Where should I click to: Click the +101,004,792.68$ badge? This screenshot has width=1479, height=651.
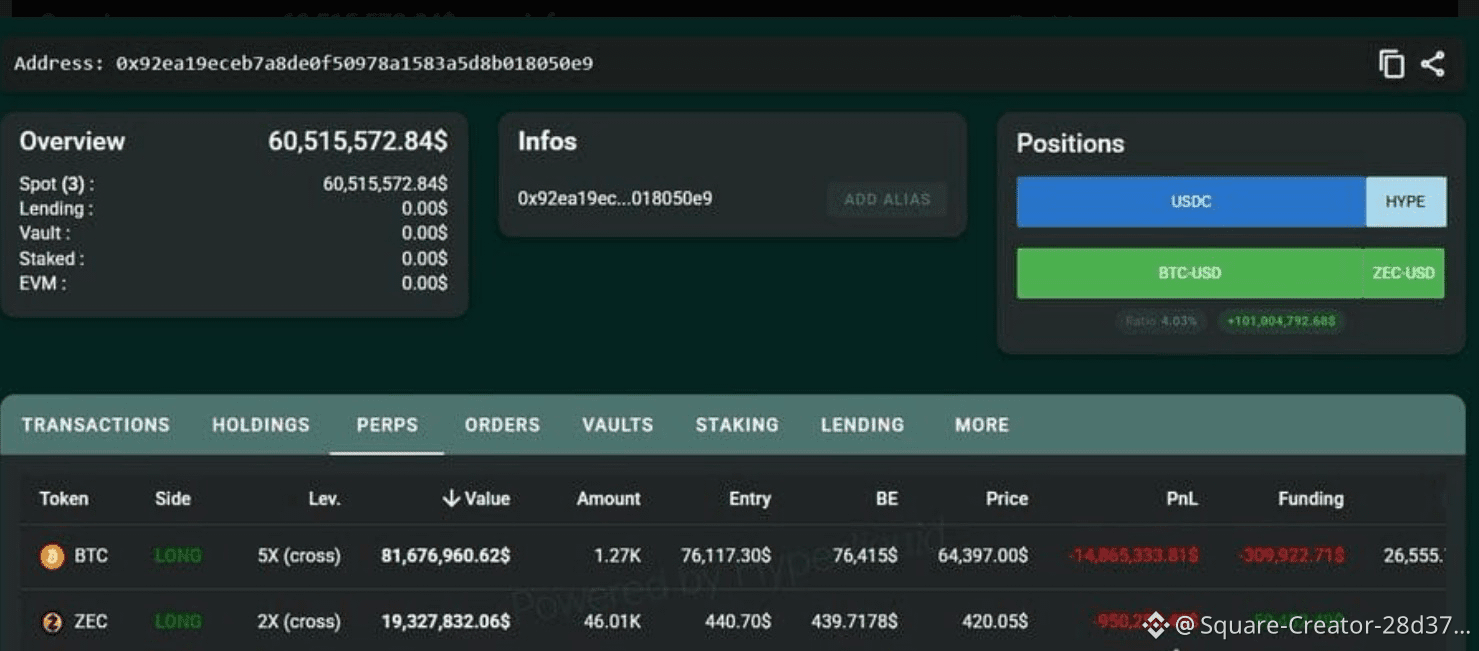[1281, 321]
